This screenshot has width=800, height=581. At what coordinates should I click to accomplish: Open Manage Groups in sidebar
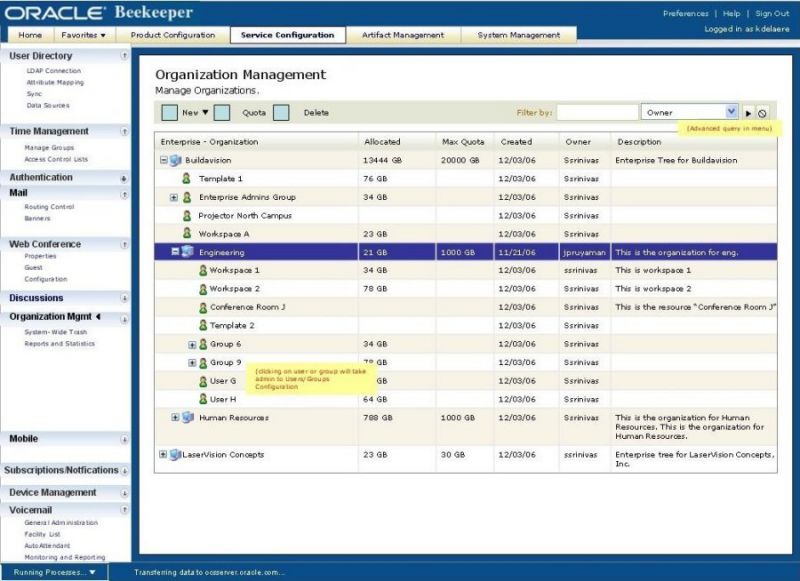click(x=49, y=148)
